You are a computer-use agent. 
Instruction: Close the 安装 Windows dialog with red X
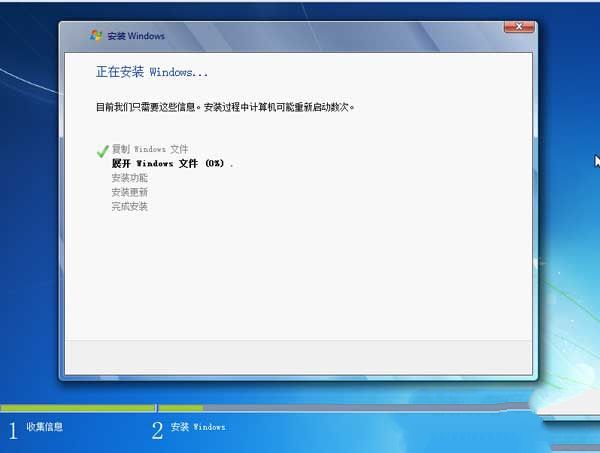516,28
